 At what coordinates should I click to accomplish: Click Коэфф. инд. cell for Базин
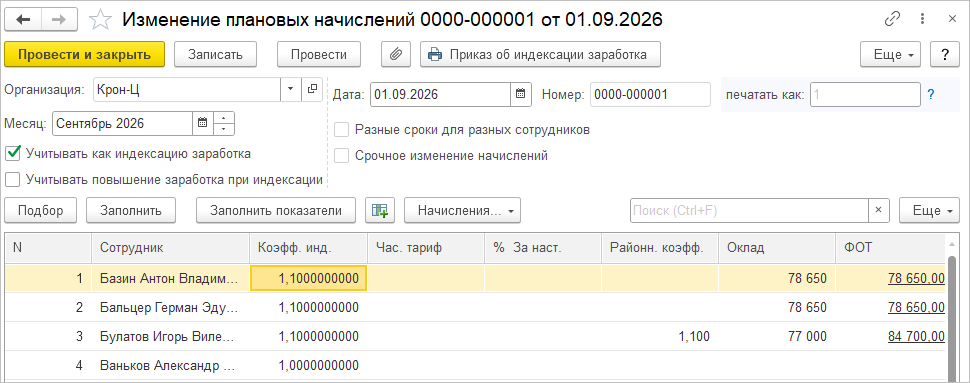(x=308, y=278)
